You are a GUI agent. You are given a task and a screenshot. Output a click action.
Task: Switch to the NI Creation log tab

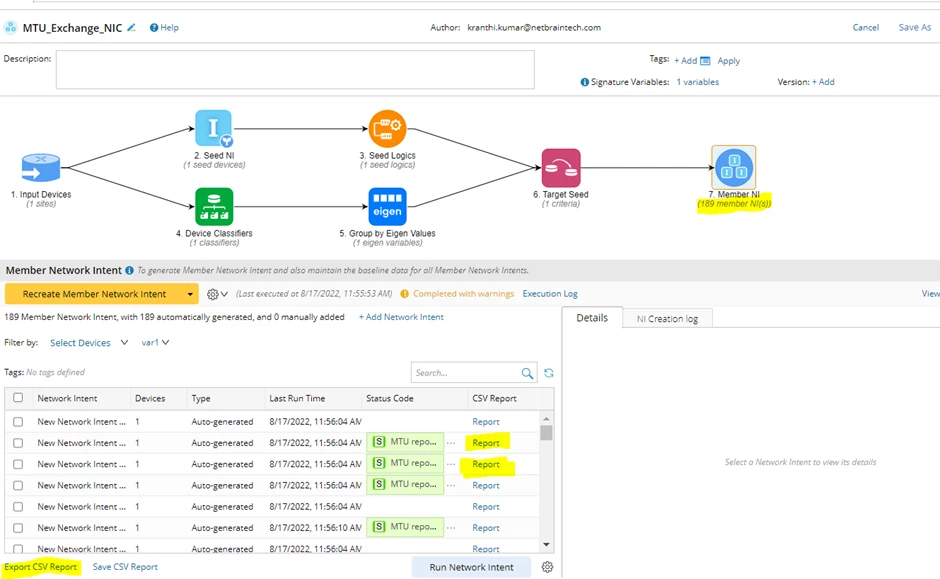click(667, 319)
